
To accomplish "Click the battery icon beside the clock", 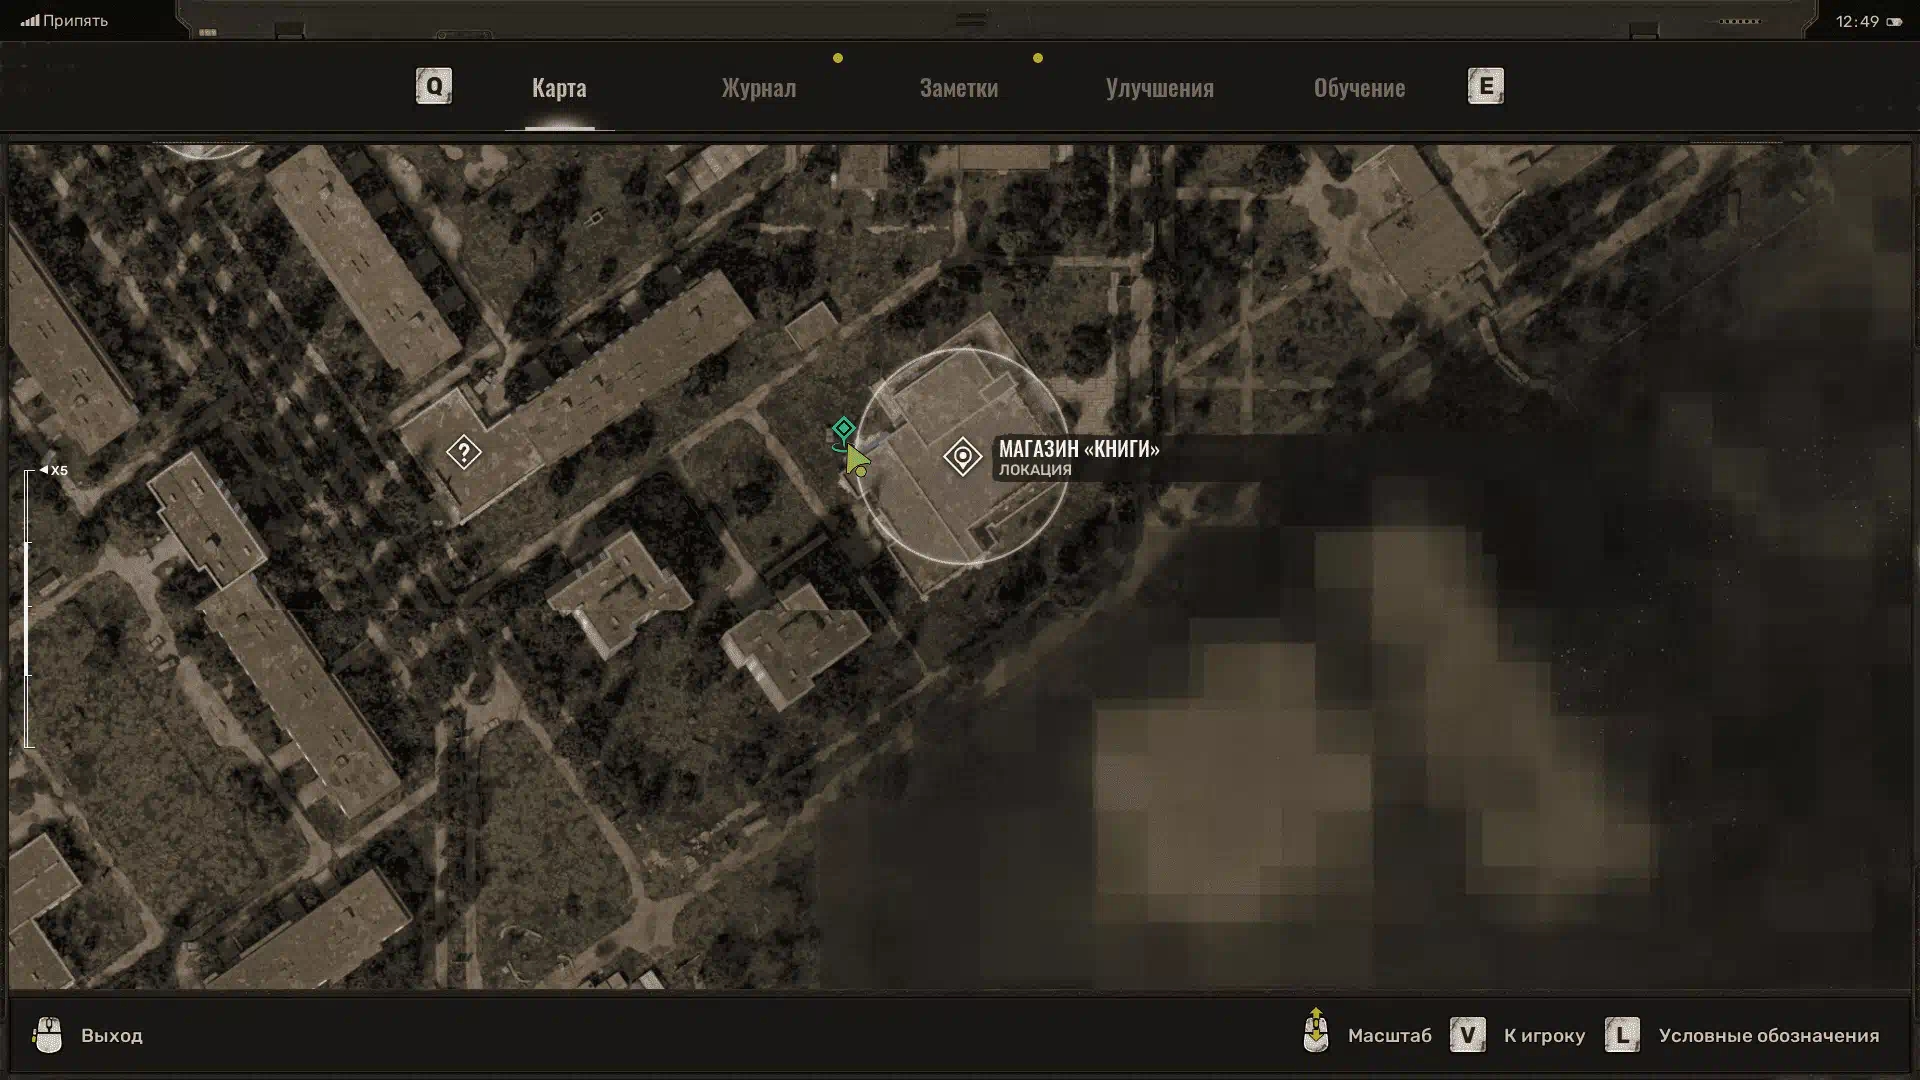I will 1894,22.
